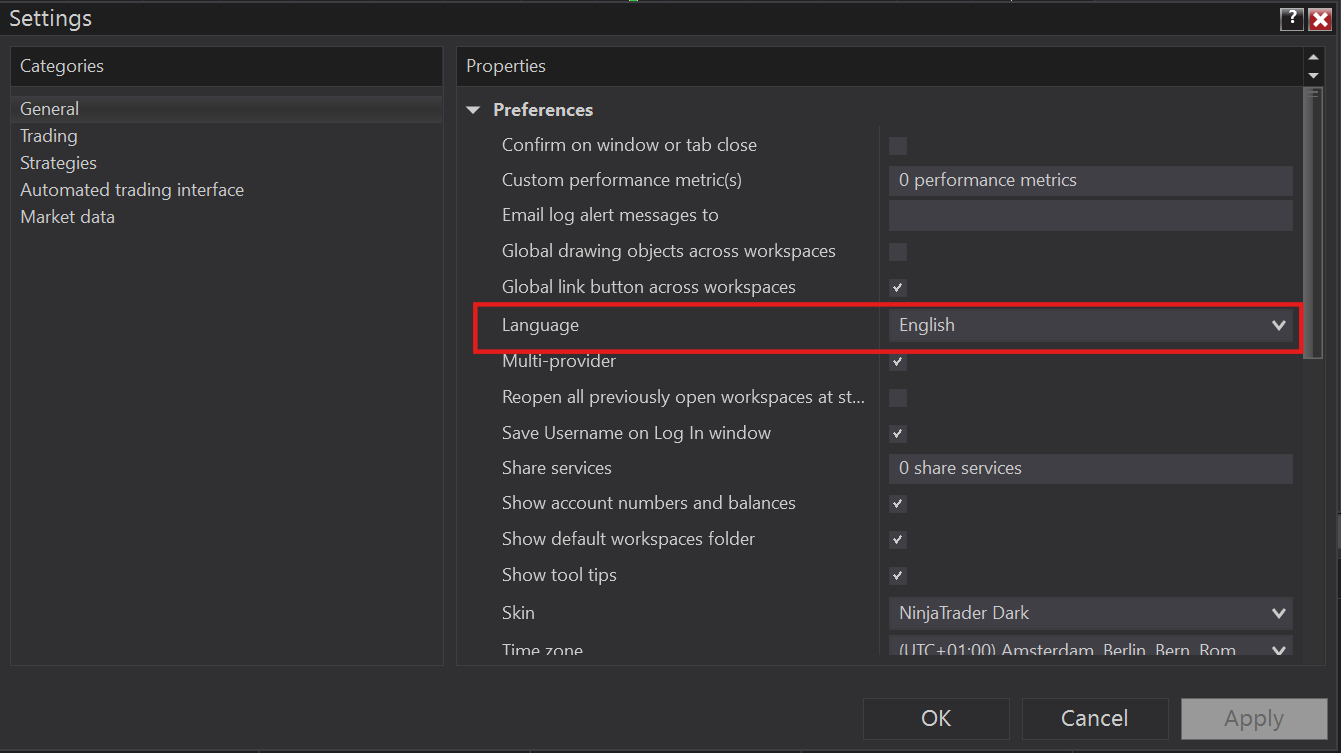Turn off "Show default workspaces folder"
Screen dimensions: 1341x753
point(897,539)
